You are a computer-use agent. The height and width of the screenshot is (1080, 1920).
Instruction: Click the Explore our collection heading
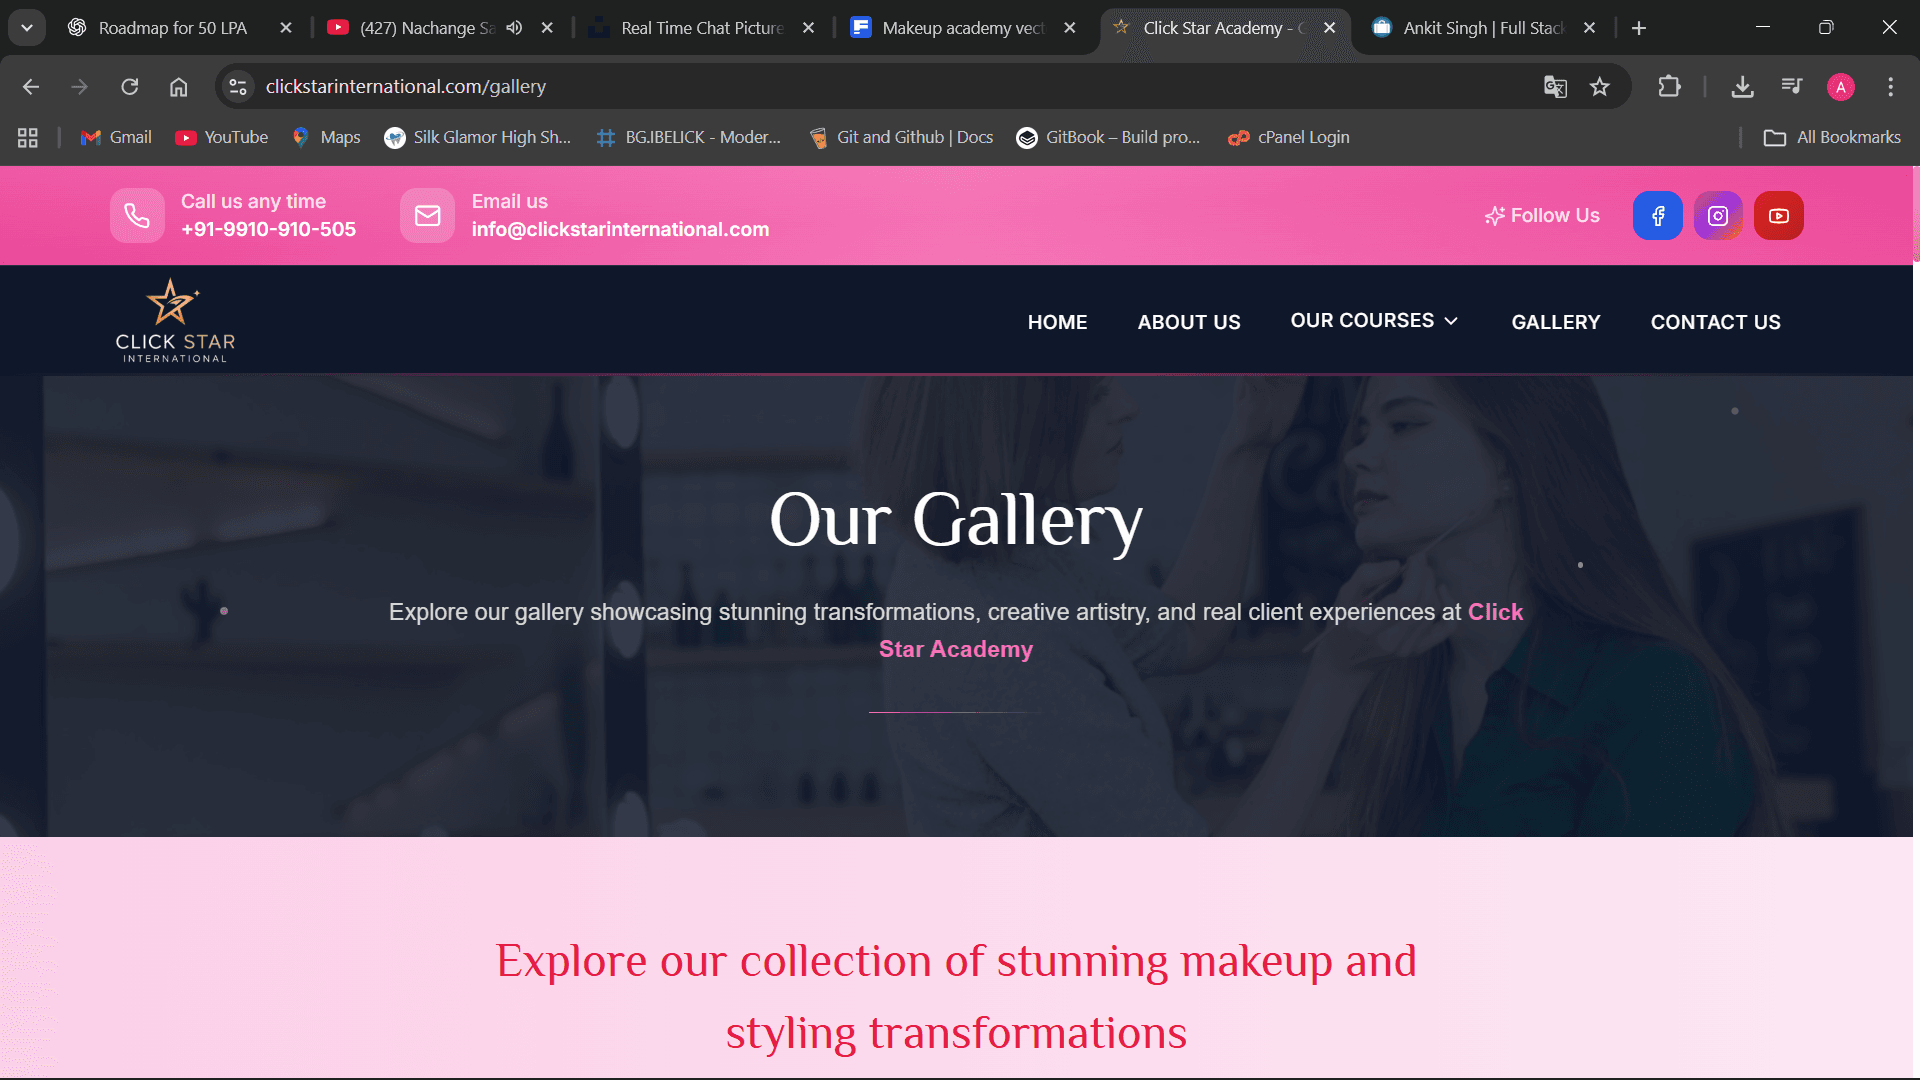point(956,997)
